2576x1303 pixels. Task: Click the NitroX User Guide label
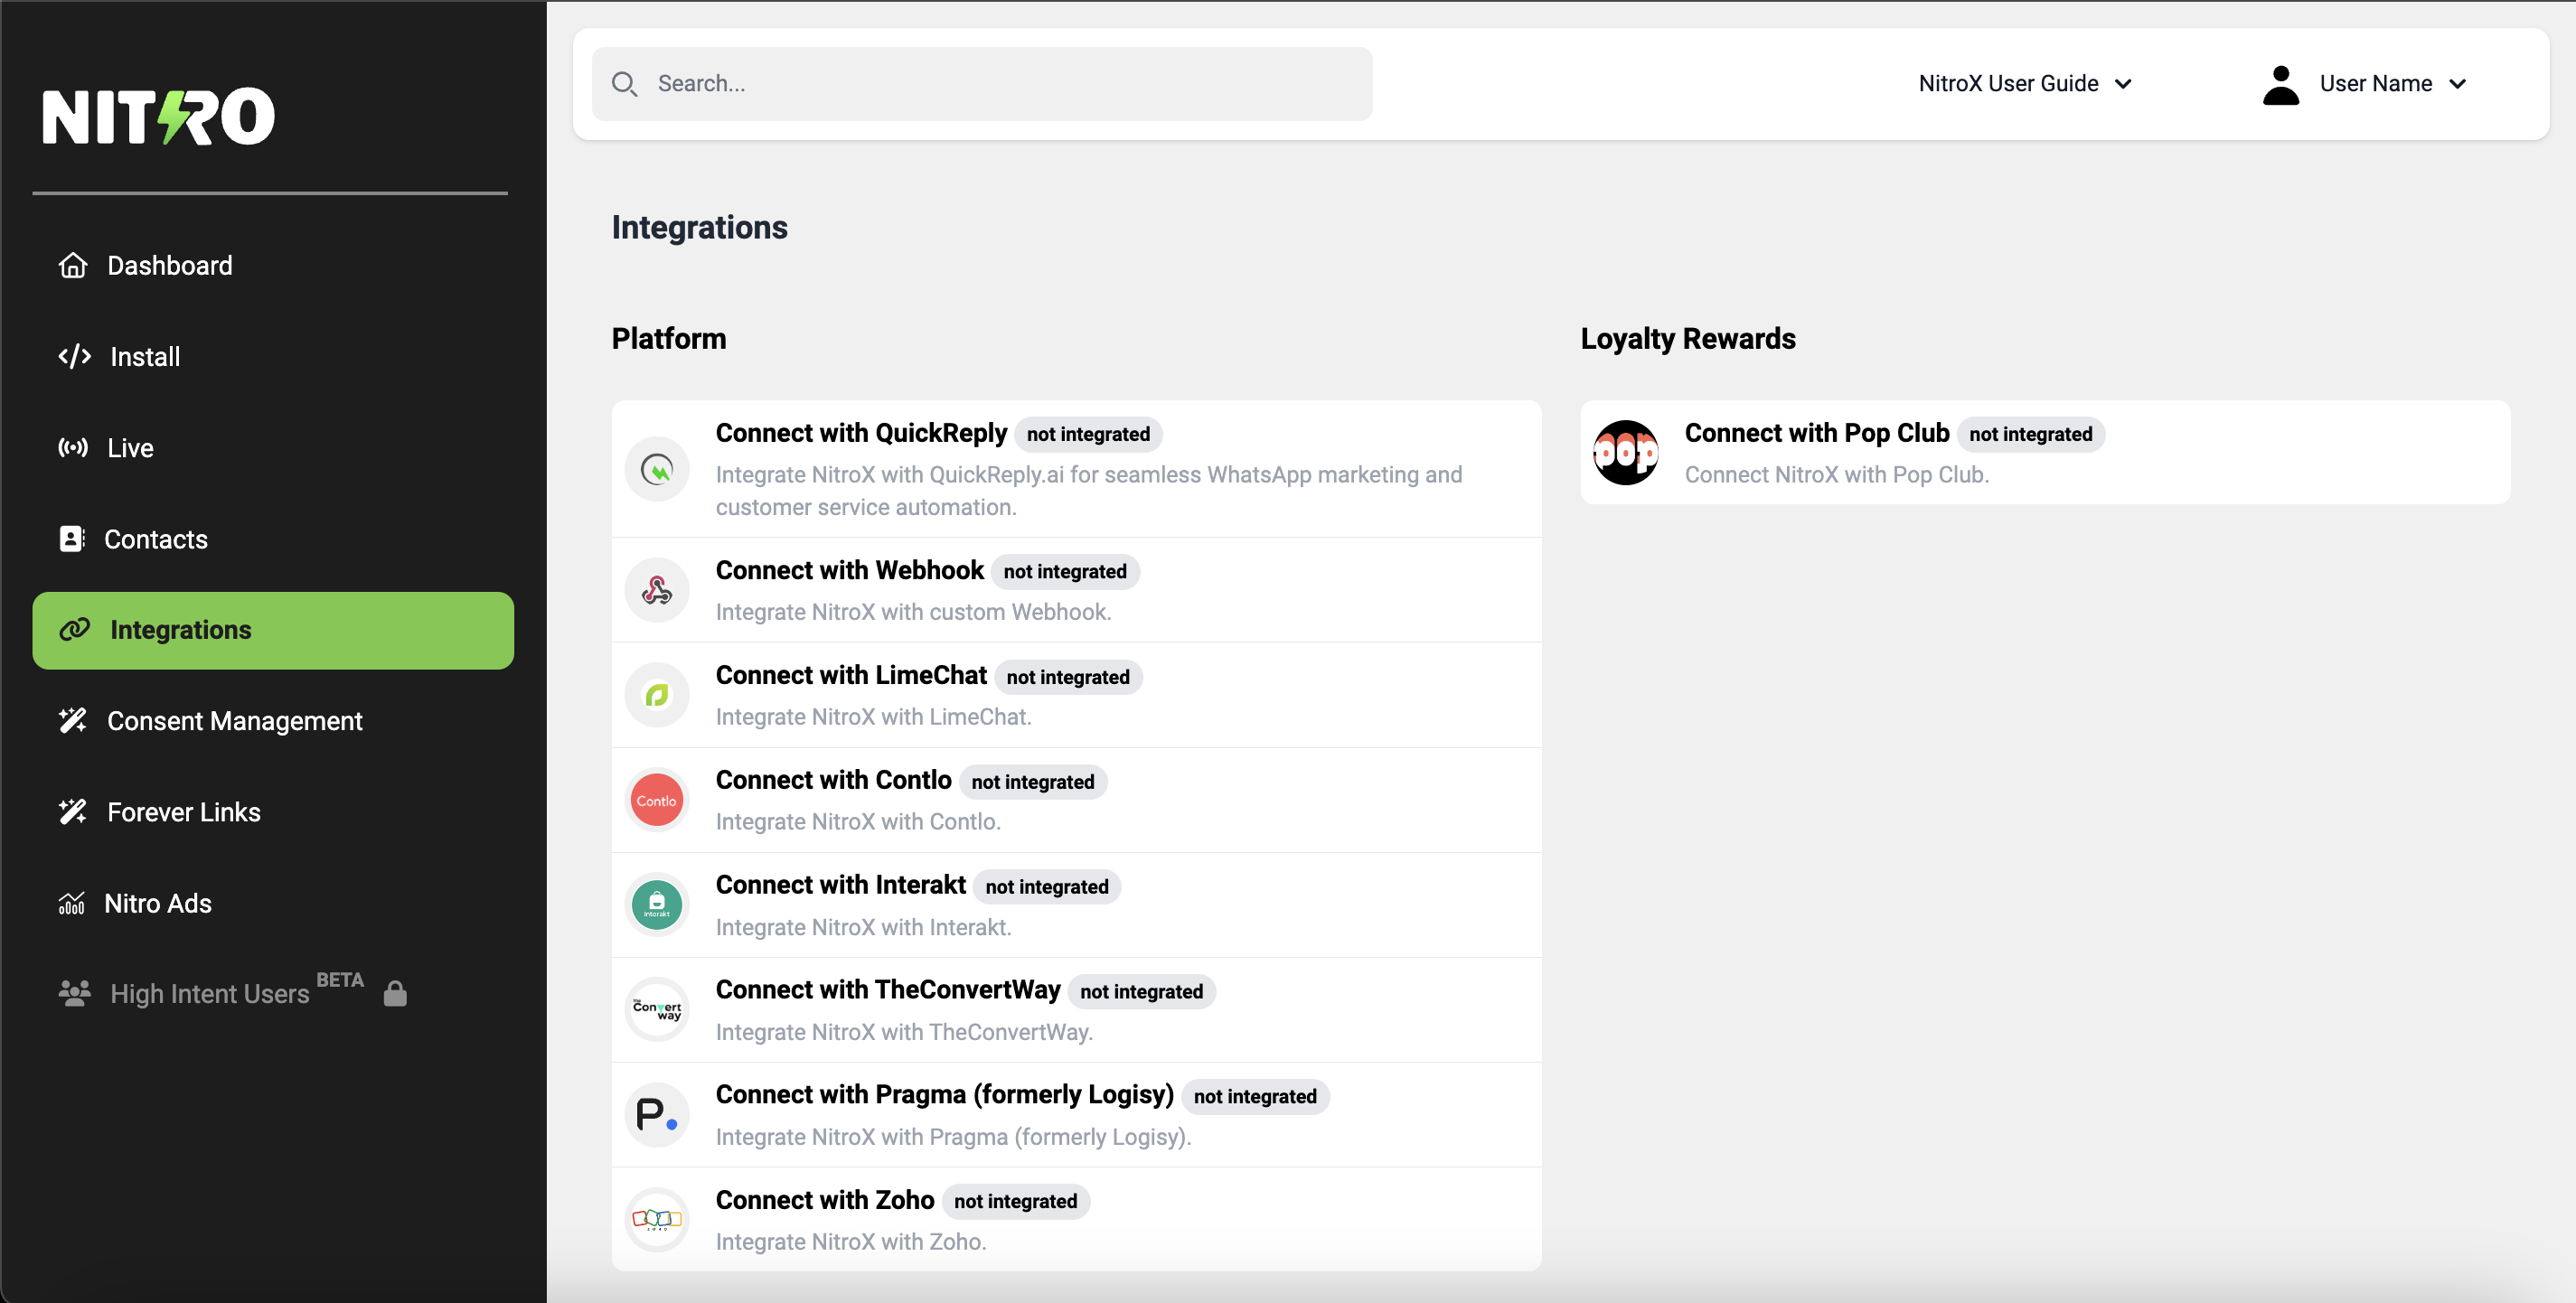tap(2008, 84)
